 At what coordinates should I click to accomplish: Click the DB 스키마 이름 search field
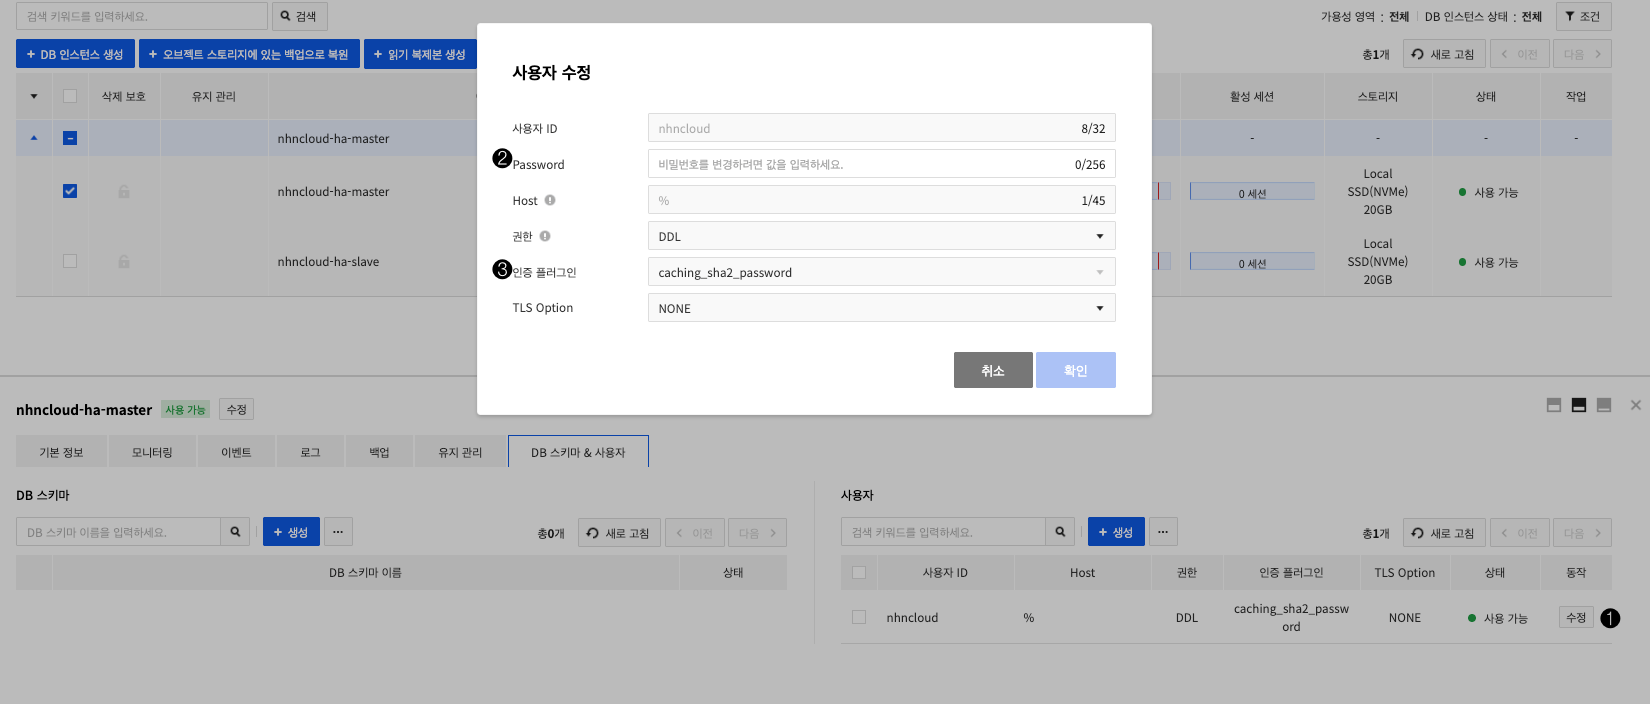pyautogui.click(x=118, y=532)
